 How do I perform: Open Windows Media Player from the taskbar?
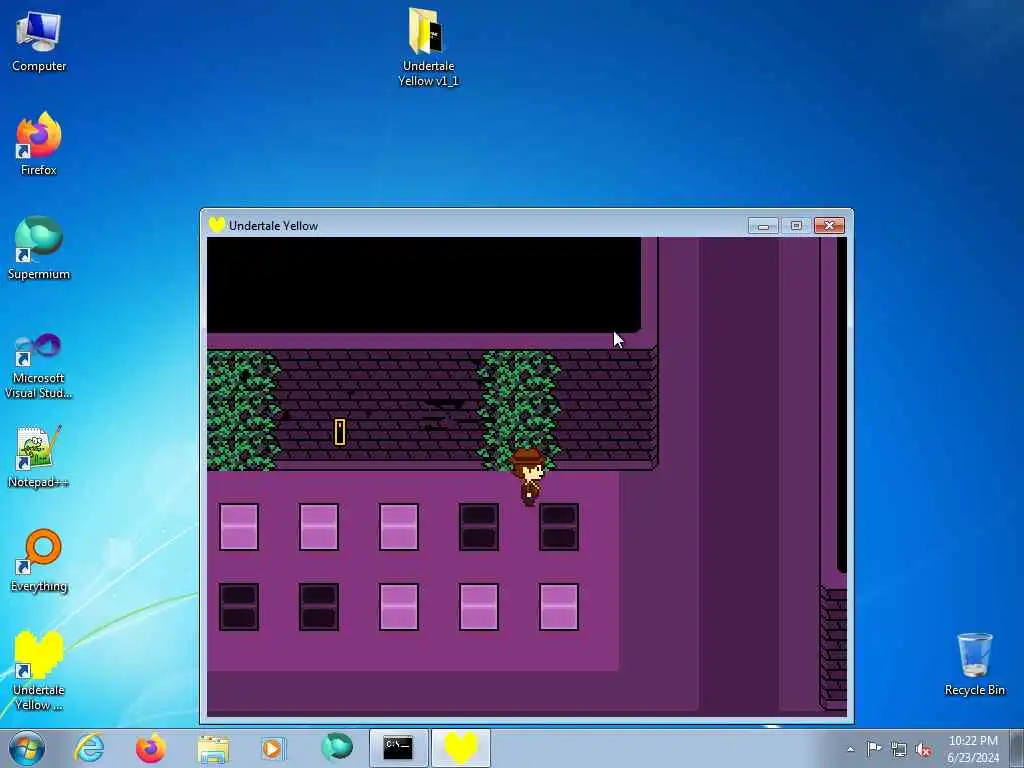click(273, 748)
